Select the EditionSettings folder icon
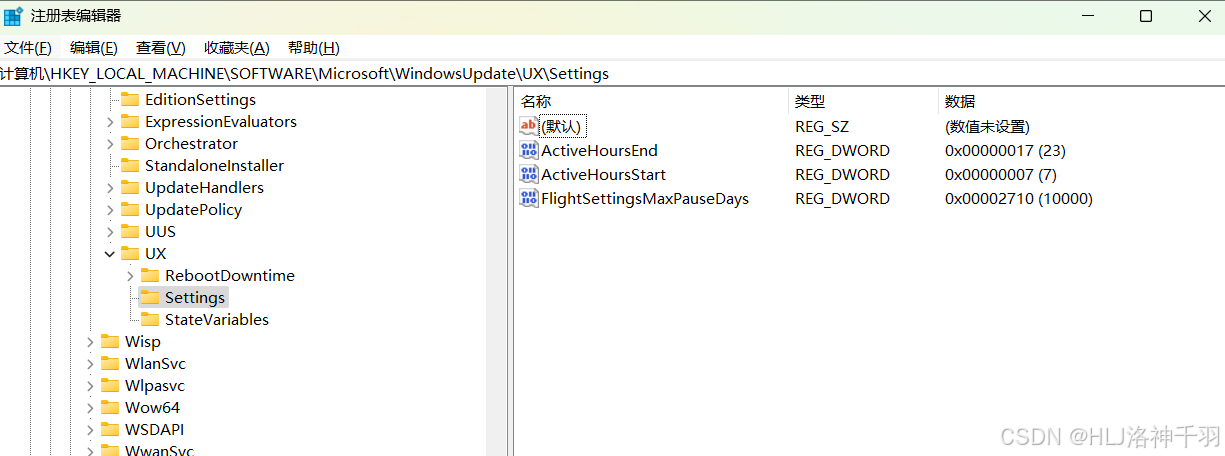Viewport: 1225px width, 456px height. click(130, 100)
